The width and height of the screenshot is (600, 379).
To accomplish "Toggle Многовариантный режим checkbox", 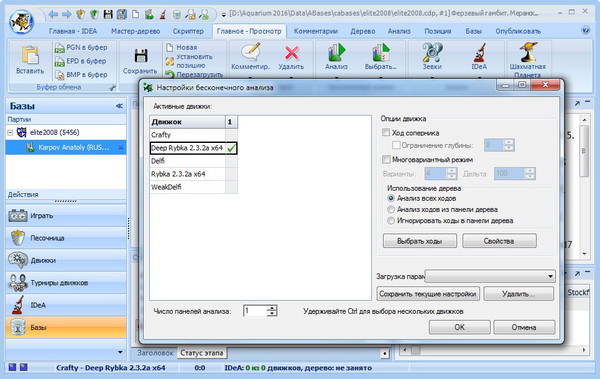I will 386,159.
